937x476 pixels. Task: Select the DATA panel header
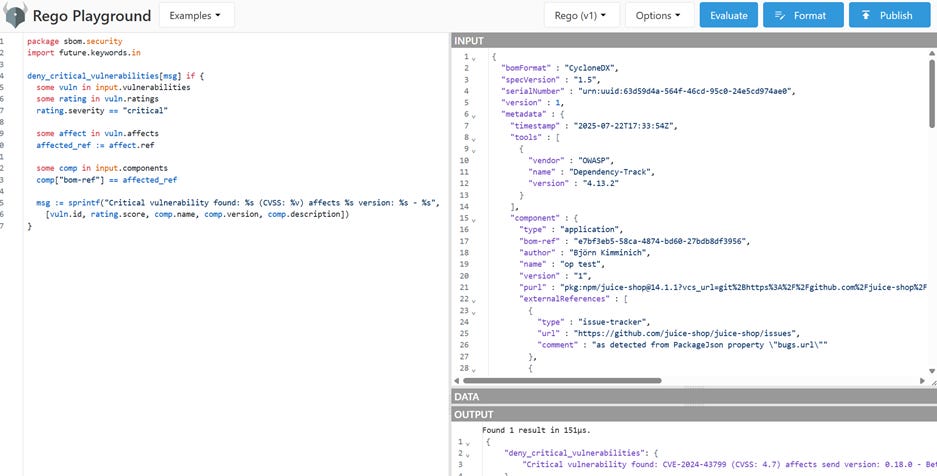pyautogui.click(x=694, y=397)
